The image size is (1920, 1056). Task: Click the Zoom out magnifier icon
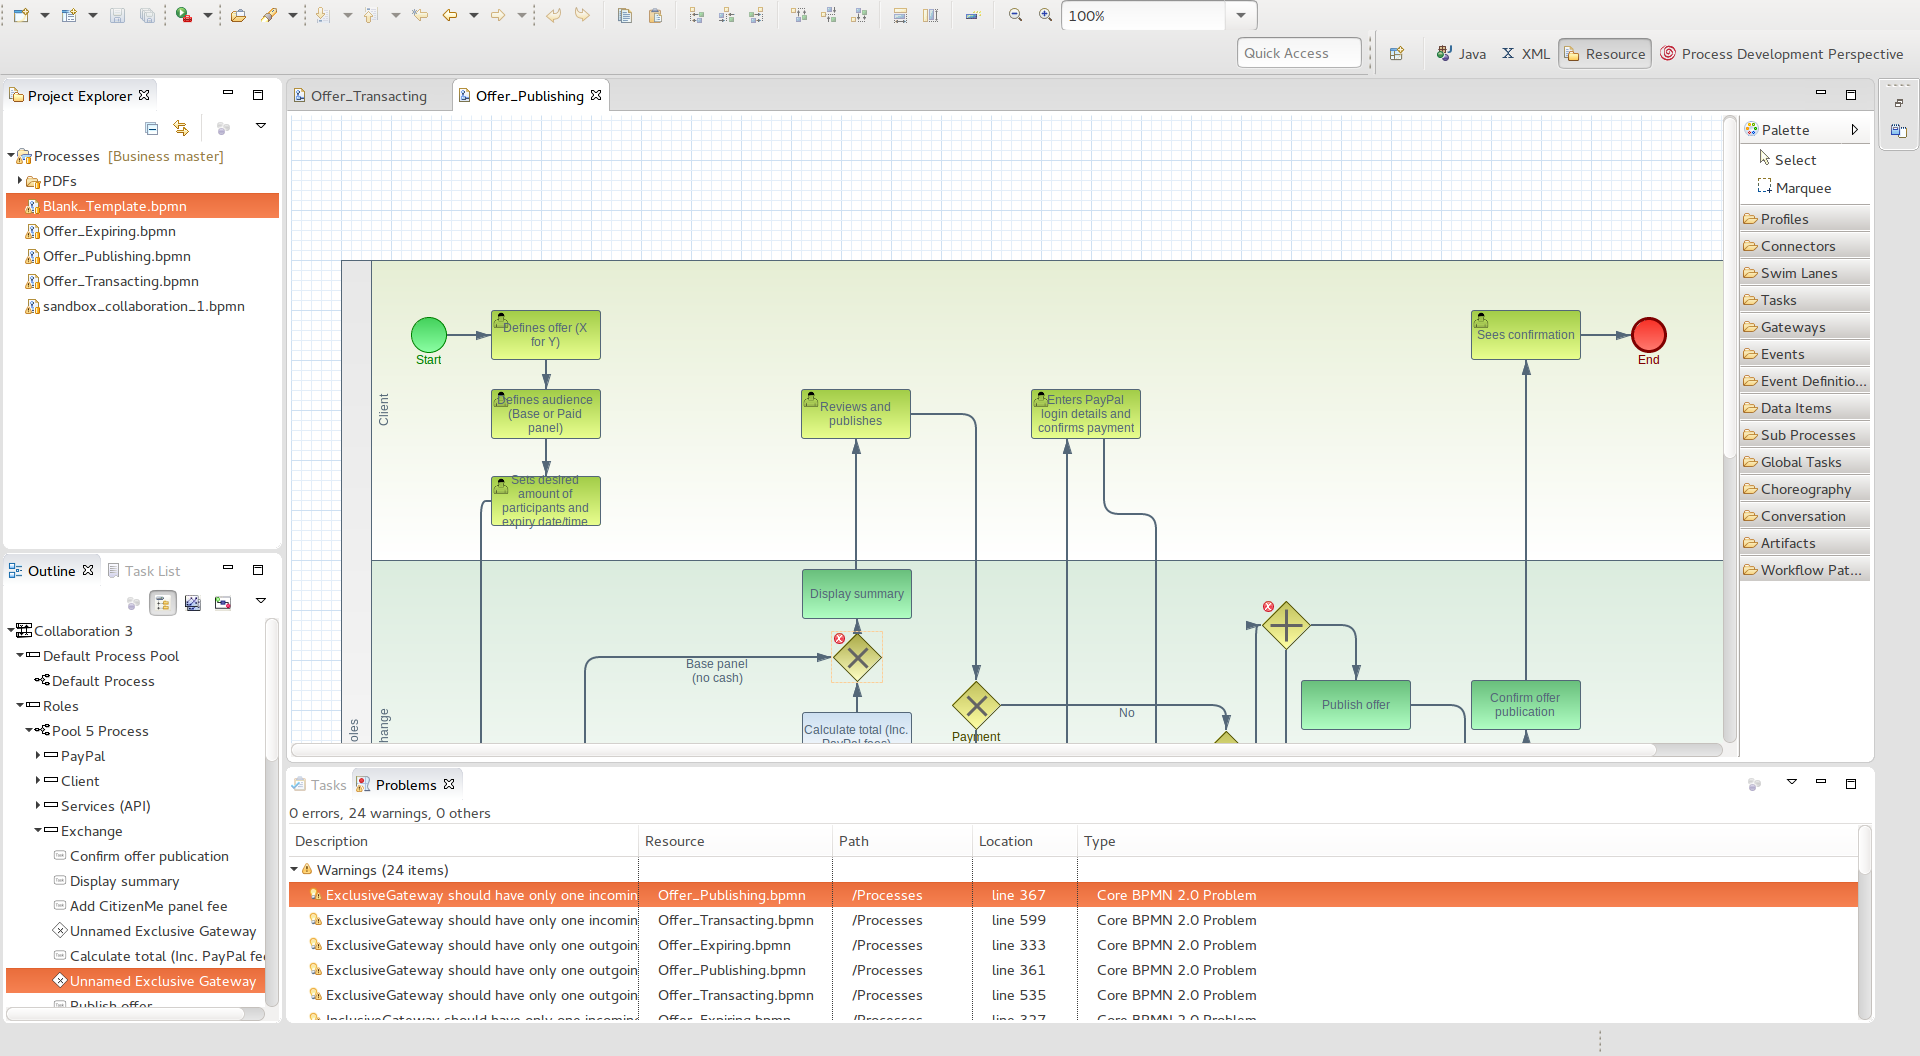coord(1016,15)
